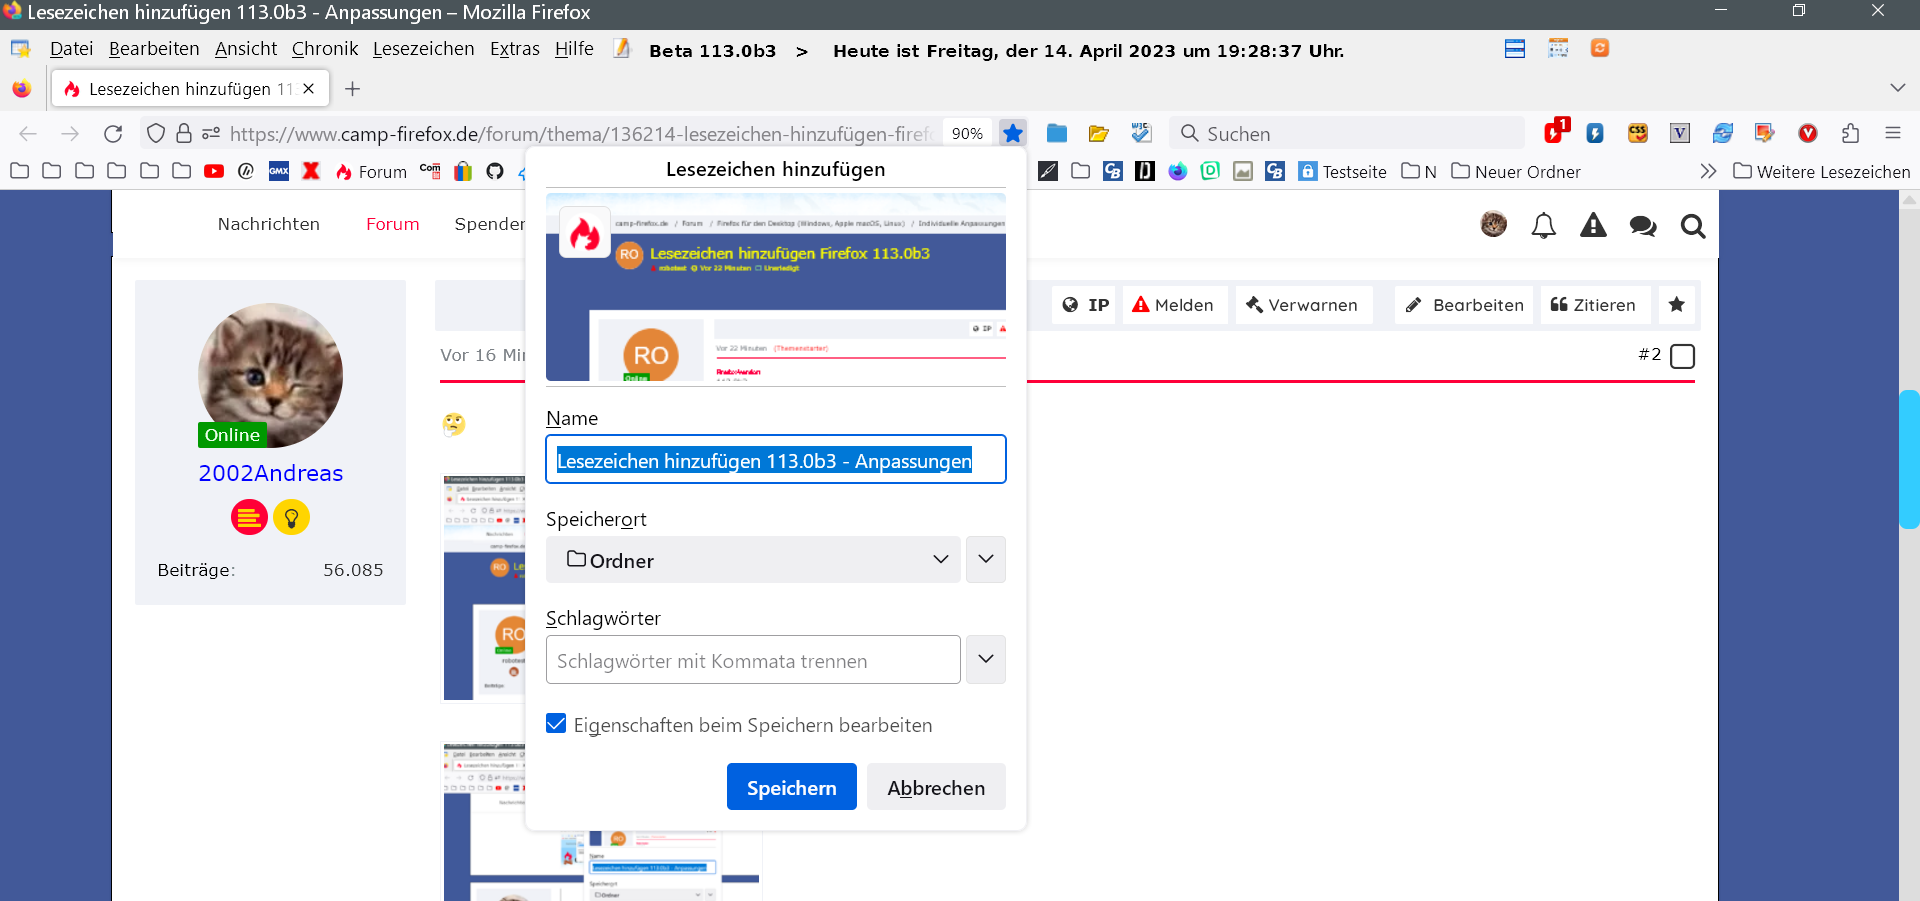This screenshot has width=1920, height=901.
Task: Click the 90% zoom level indicator
Action: pyautogui.click(x=967, y=133)
